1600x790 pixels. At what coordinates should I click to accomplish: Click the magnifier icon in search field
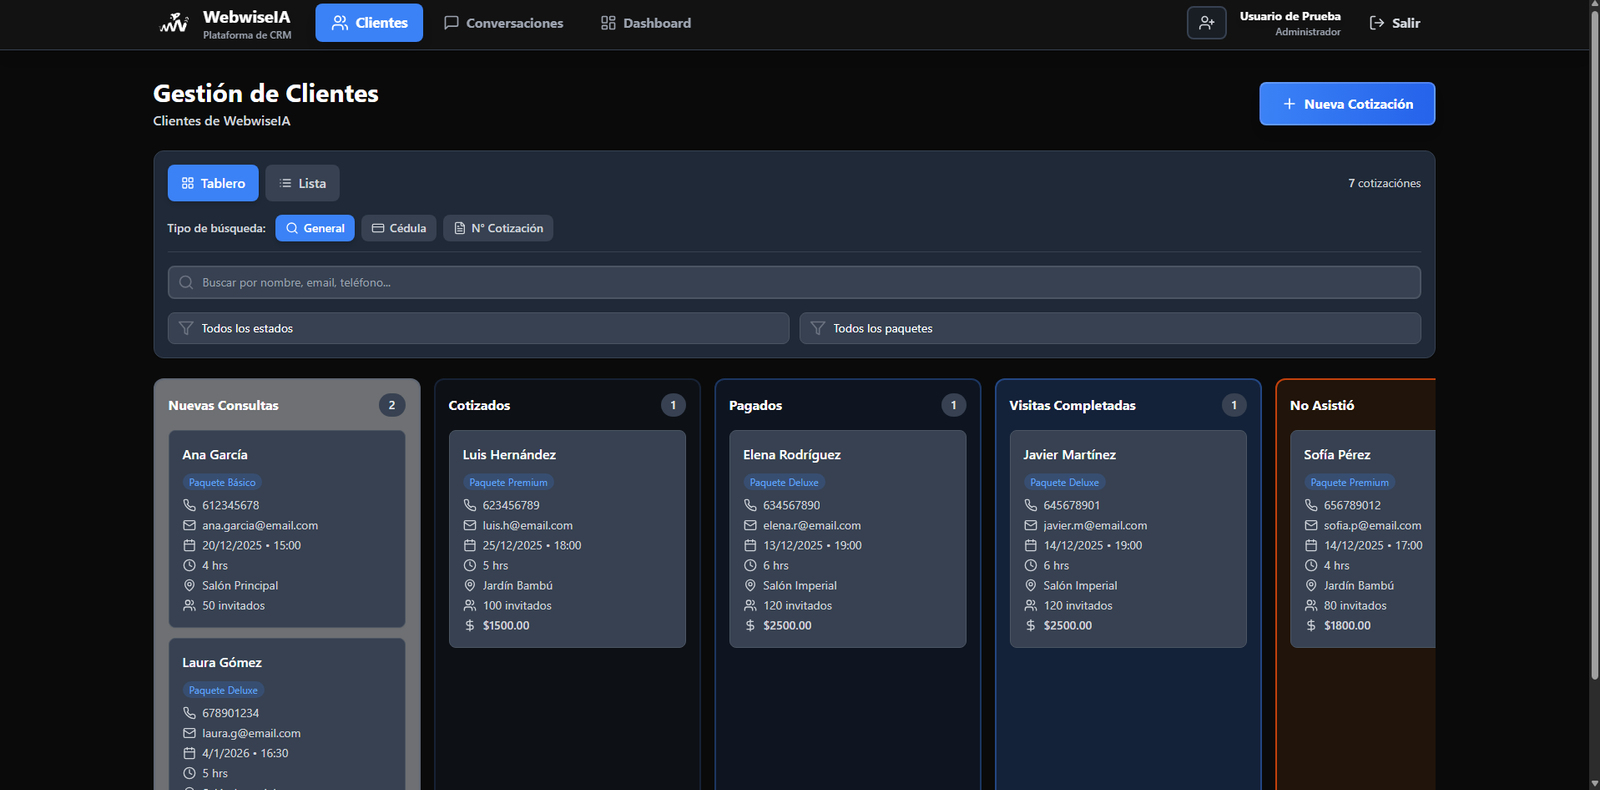point(186,283)
